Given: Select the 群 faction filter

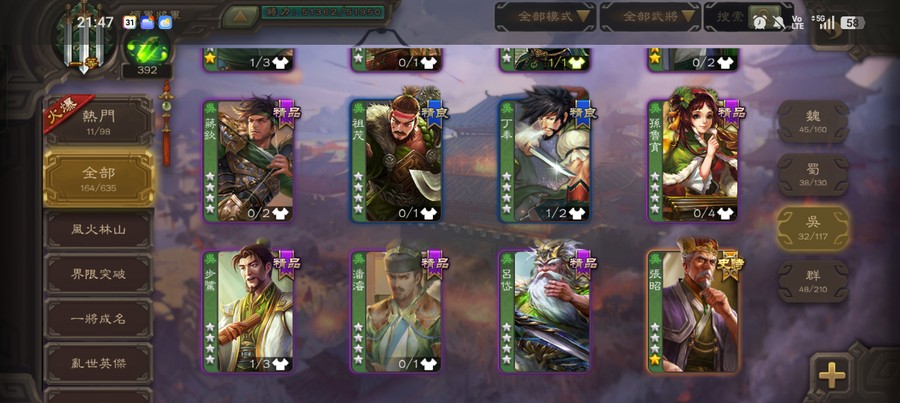Looking at the screenshot, I should pyautogui.click(x=813, y=281).
